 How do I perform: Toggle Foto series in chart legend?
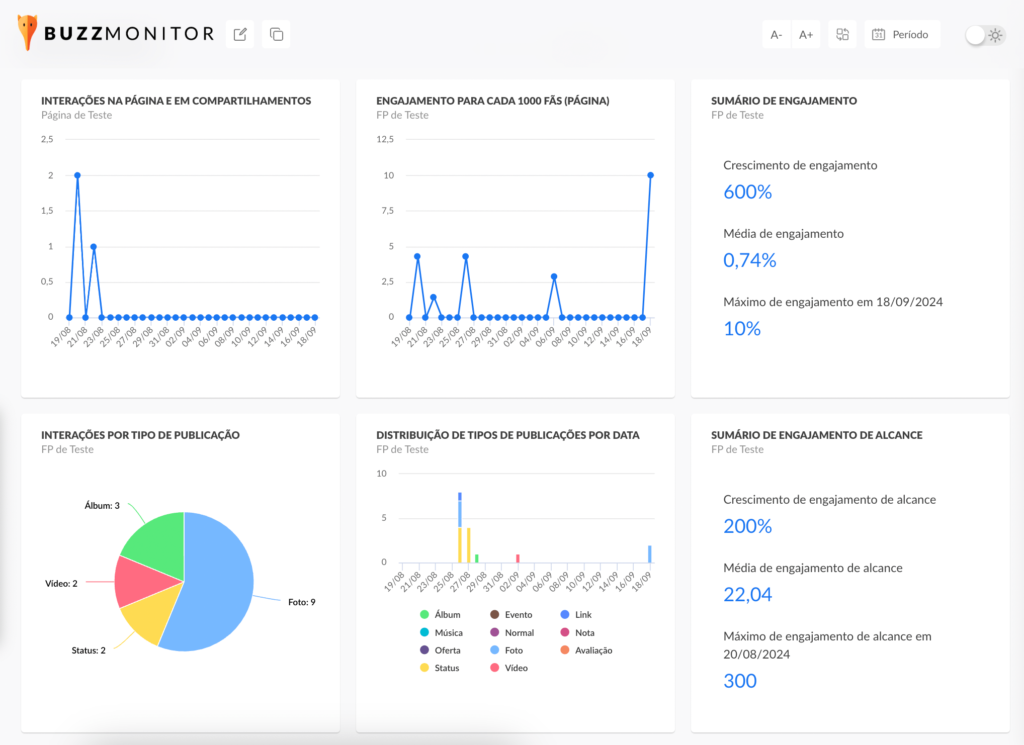[x=513, y=650]
